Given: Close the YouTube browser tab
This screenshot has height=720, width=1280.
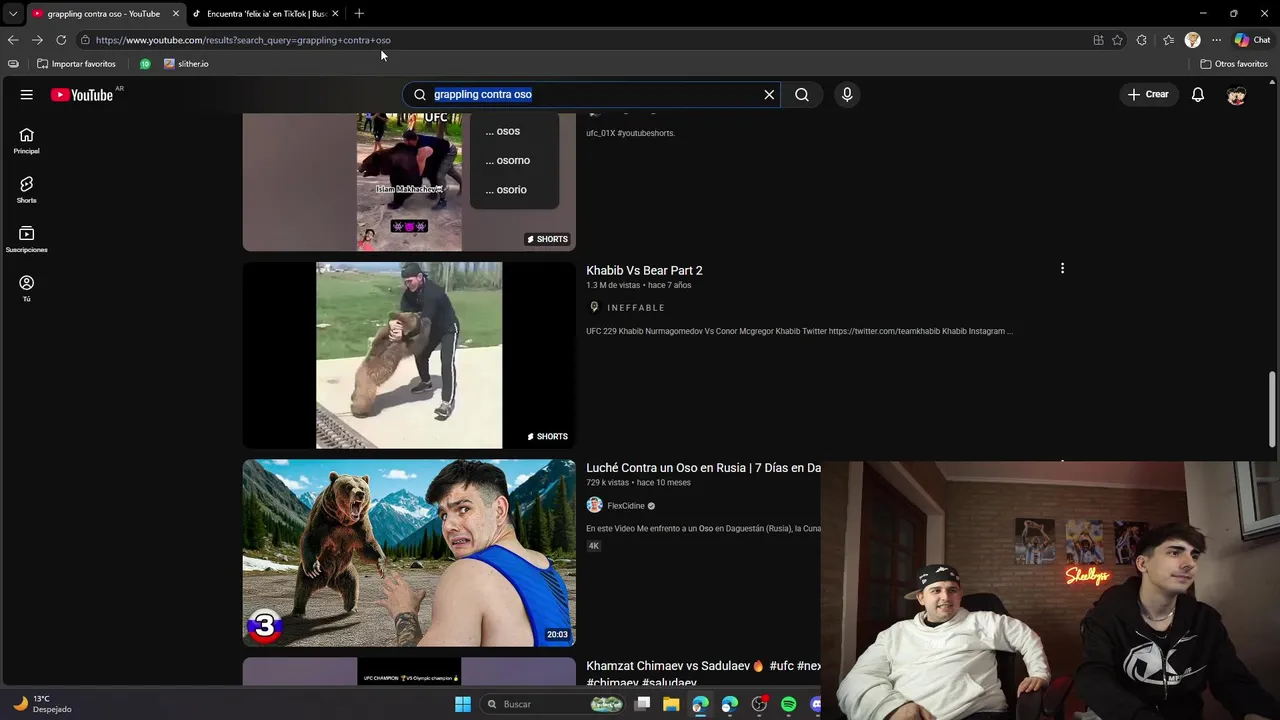Looking at the screenshot, I should (x=176, y=14).
